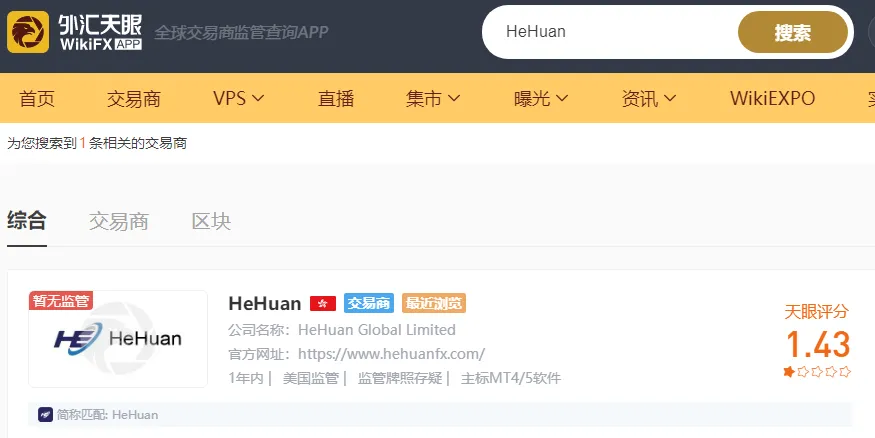Click the 为您搜索到1条相关的交易商 result count

pyautogui.click(x=97, y=143)
